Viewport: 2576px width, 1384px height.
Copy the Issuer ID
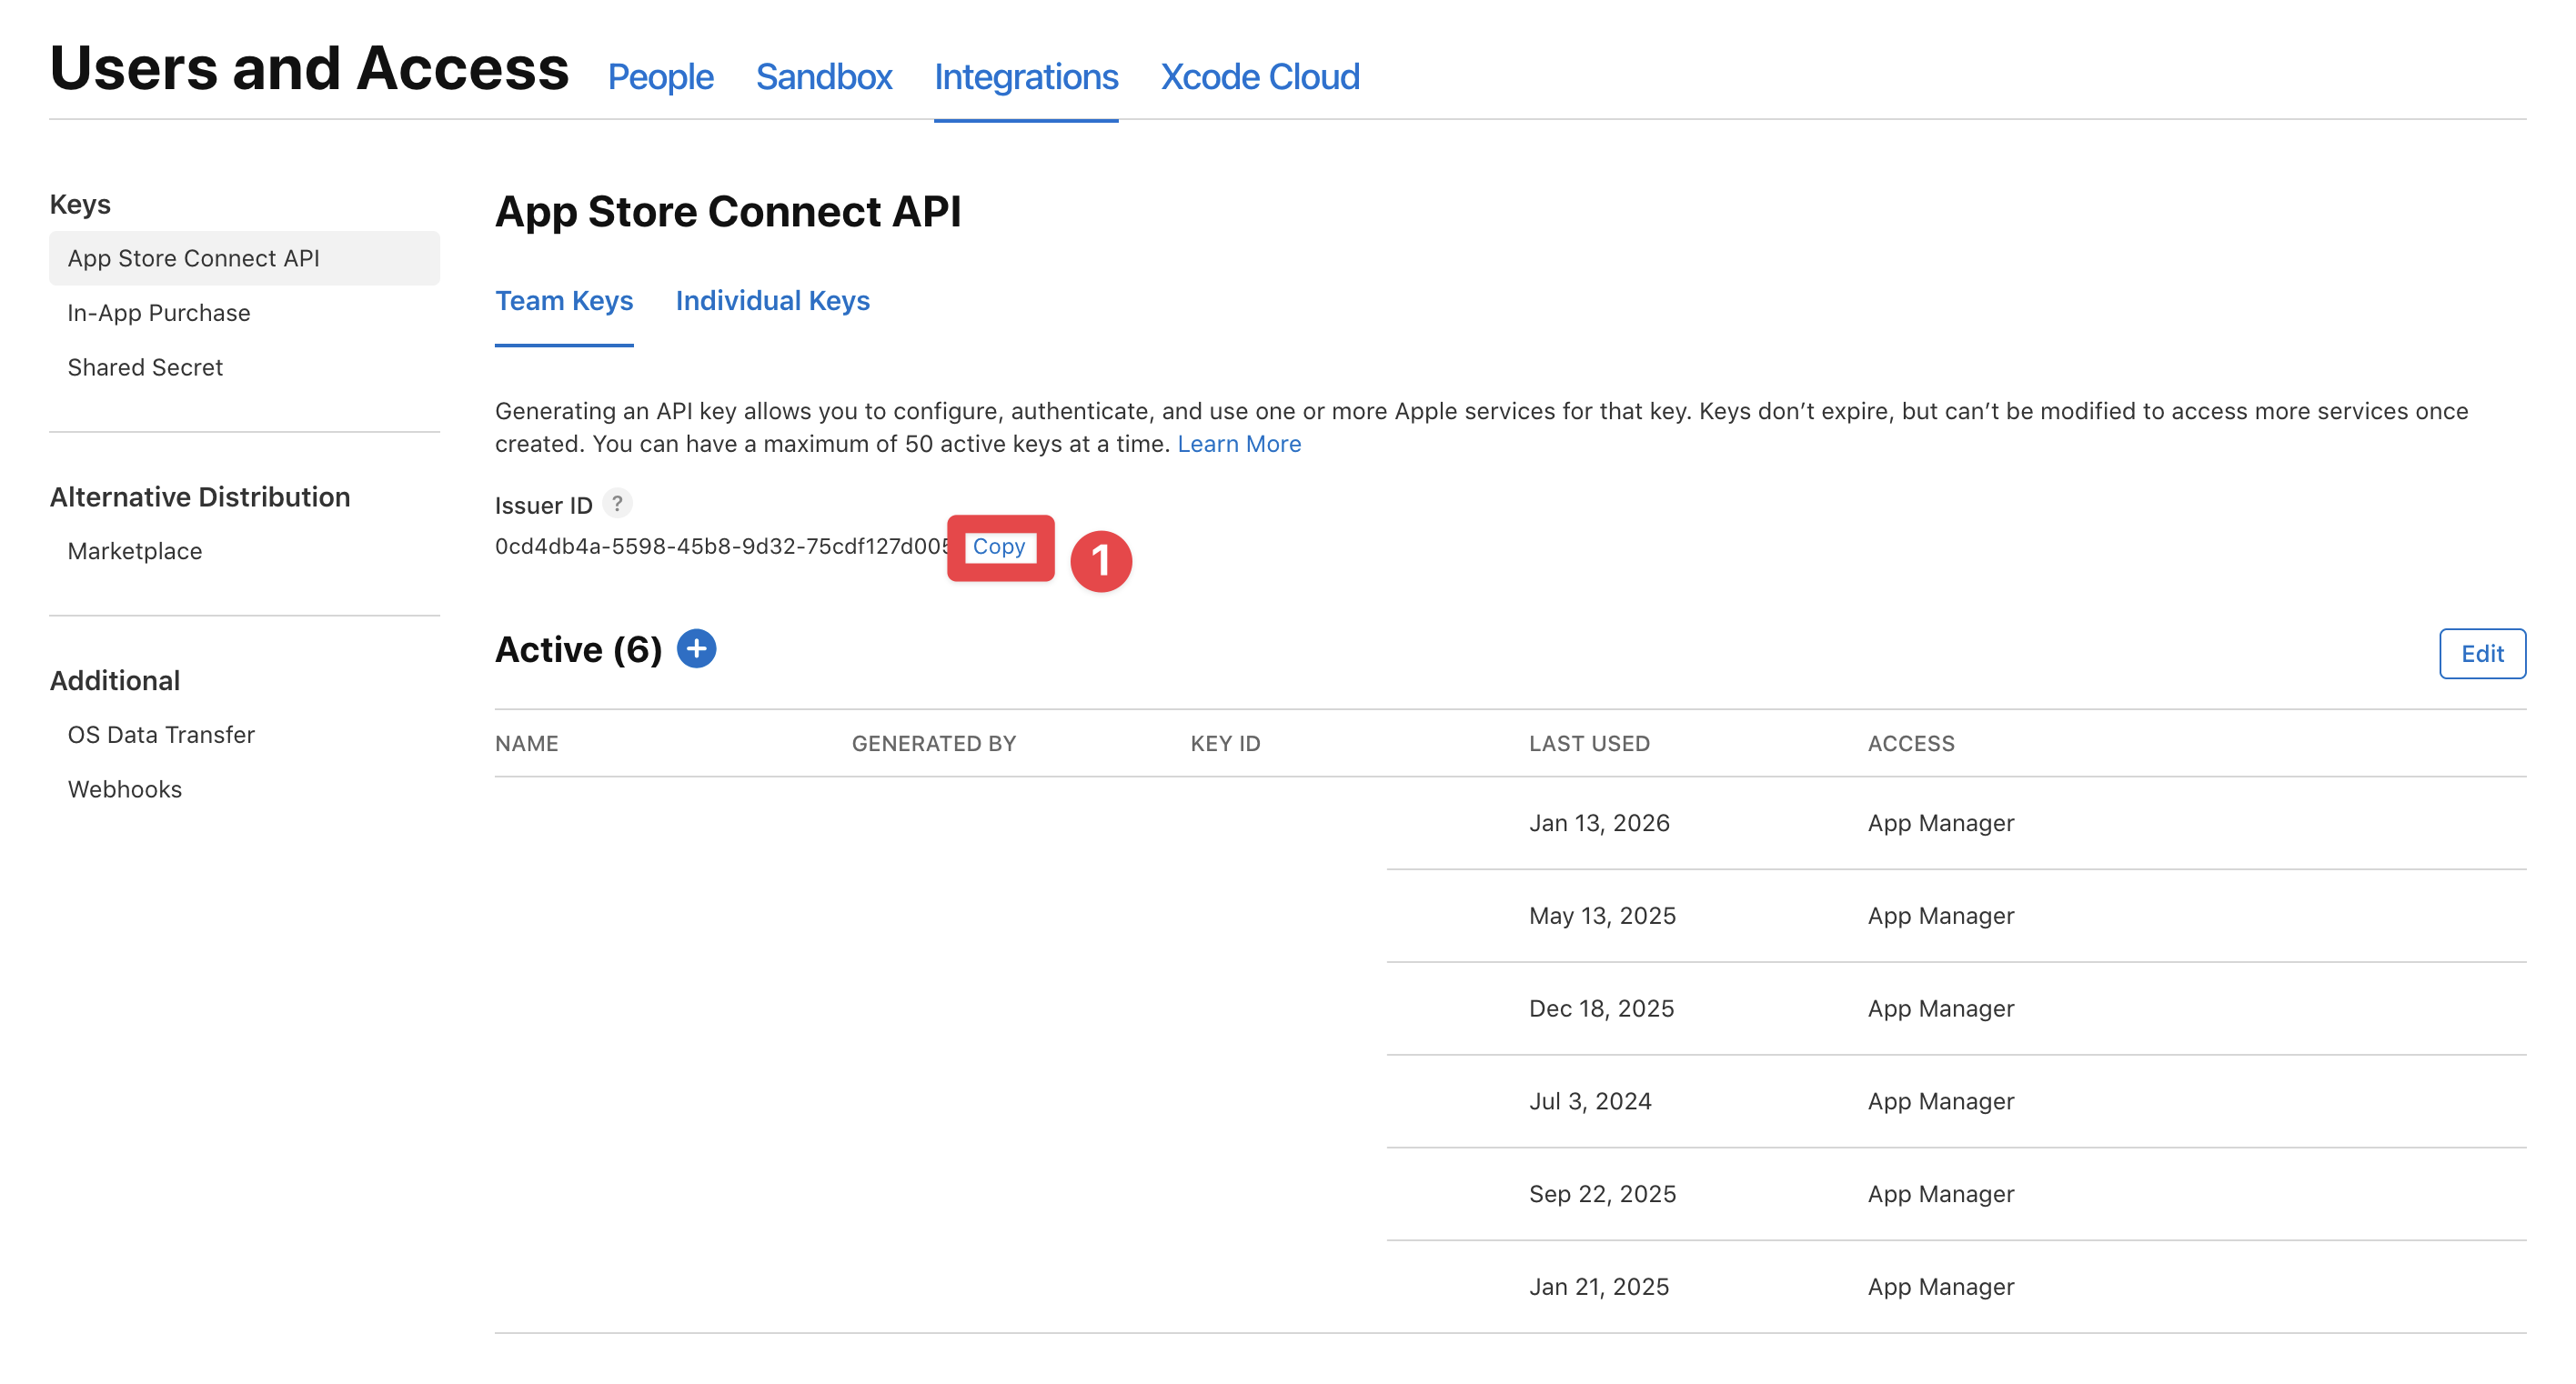(x=999, y=548)
